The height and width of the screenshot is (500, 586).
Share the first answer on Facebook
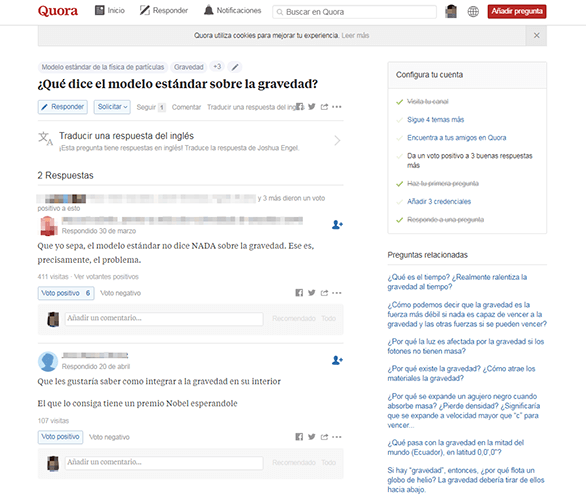(x=299, y=293)
